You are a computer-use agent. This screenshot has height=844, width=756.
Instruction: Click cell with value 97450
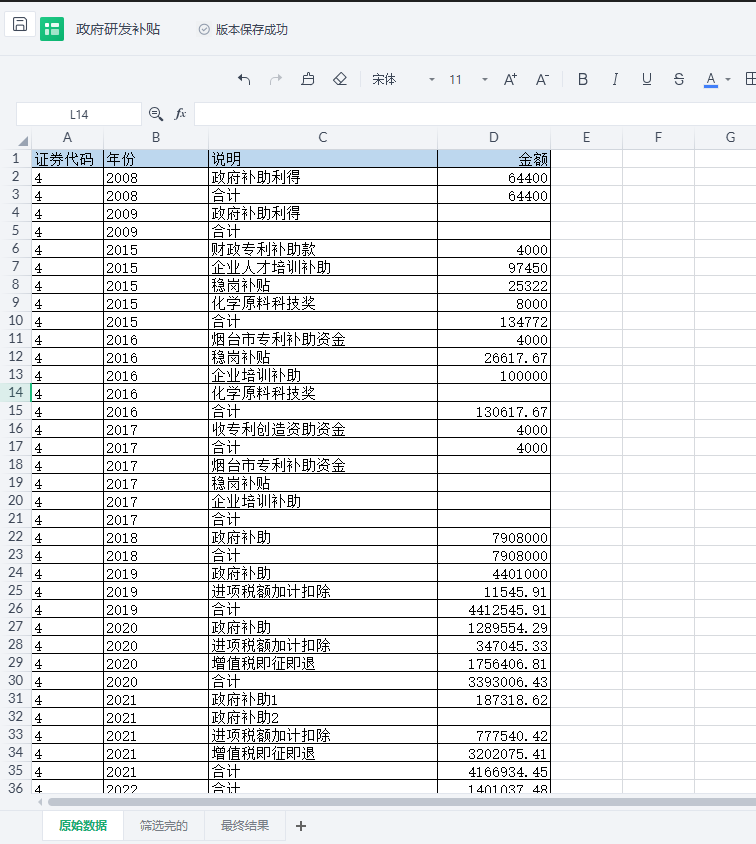pos(494,268)
